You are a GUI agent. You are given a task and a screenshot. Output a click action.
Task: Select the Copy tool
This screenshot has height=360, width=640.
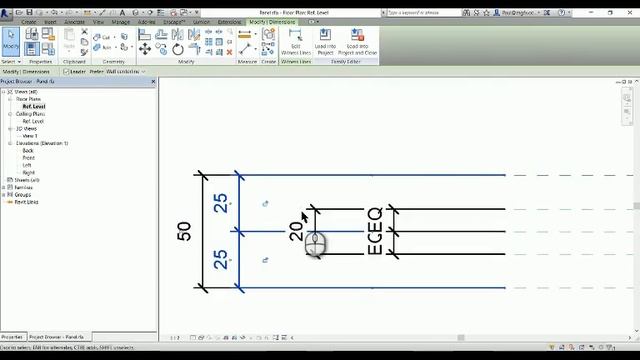coord(161,50)
